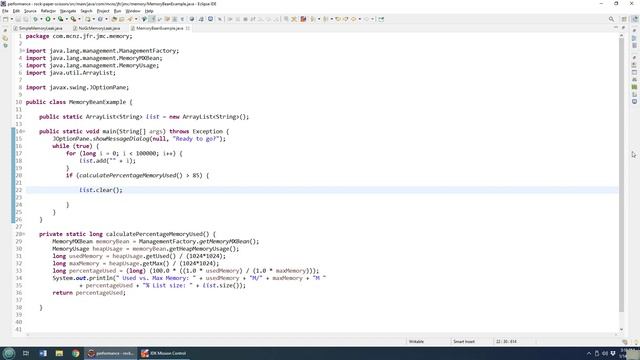Viewport: 640px width, 360px height.
Task: Click the Open Type toolbar icon
Action: pos(114,19)
